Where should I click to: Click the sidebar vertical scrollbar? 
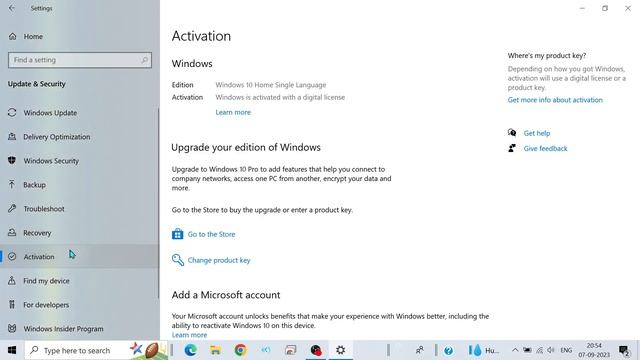(158, 203)
